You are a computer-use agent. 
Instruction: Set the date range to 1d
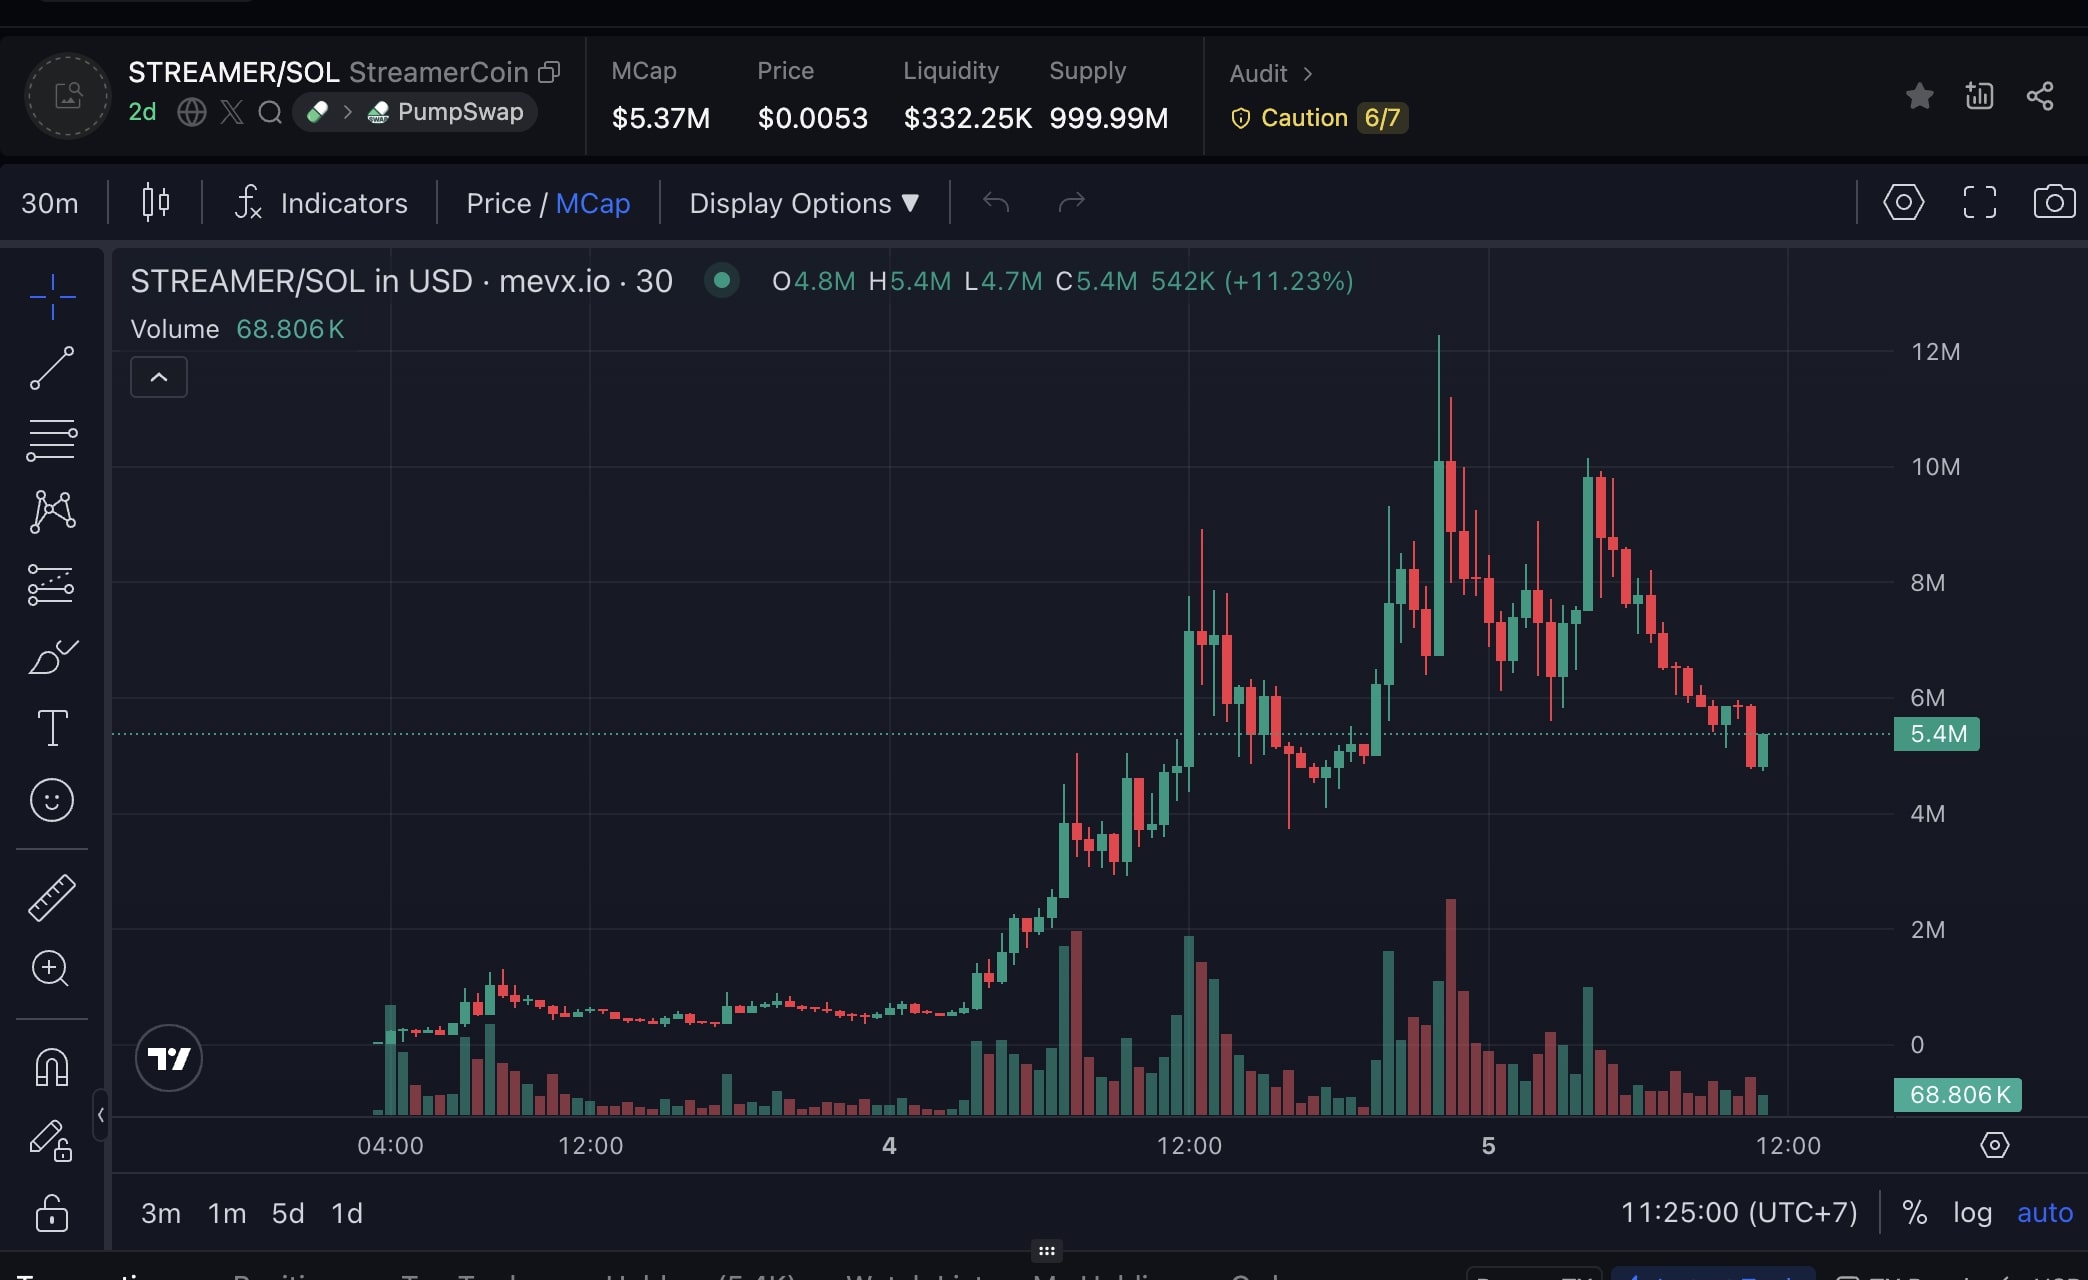coord(347,1213)
